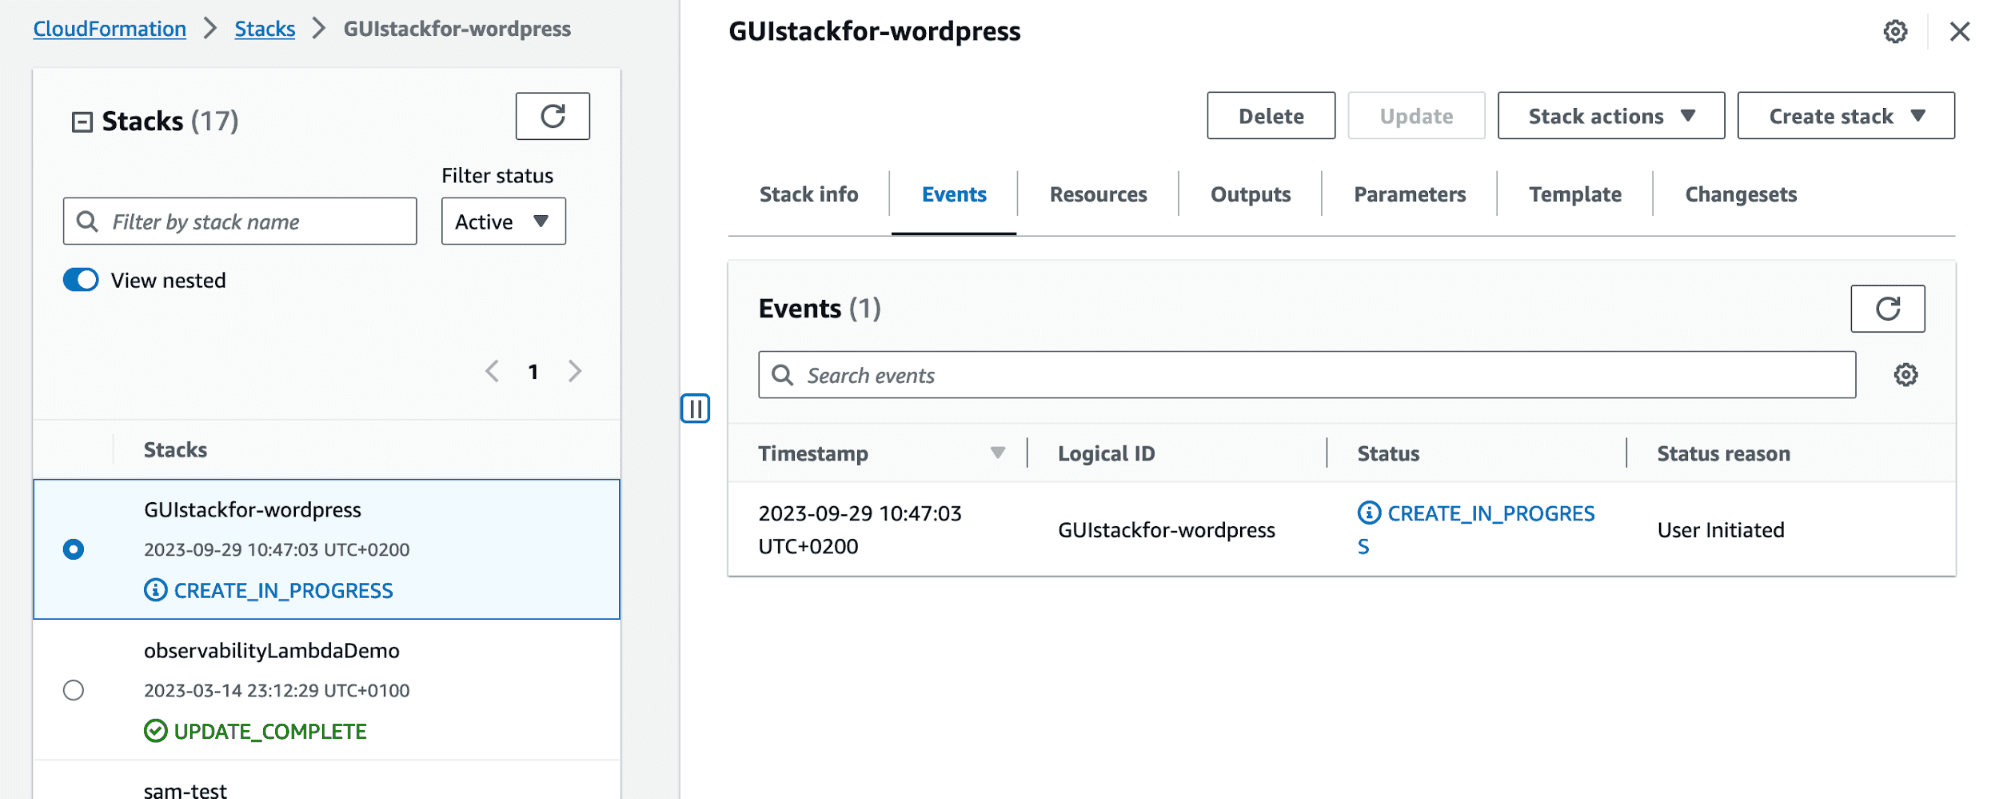
Task: Click UPDATE_COMPLETE status text
Action: (x=270, y=731)
